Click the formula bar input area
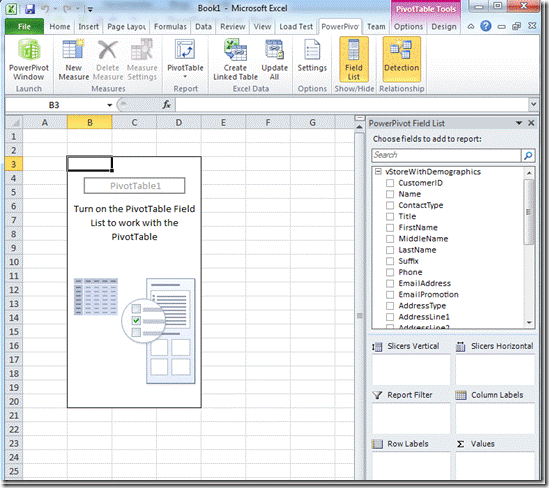The height and width of the screenshot is (488, 549). coord(352,104)
